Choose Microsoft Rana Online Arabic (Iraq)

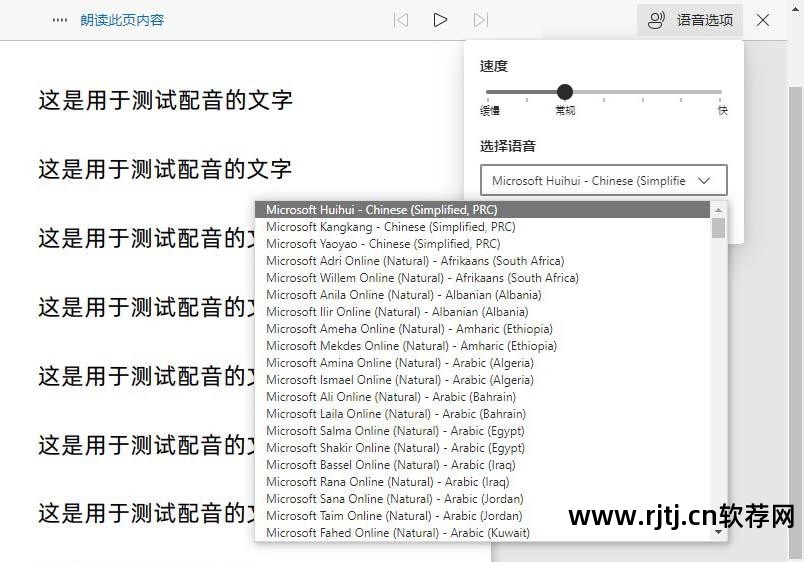(482, 481)
